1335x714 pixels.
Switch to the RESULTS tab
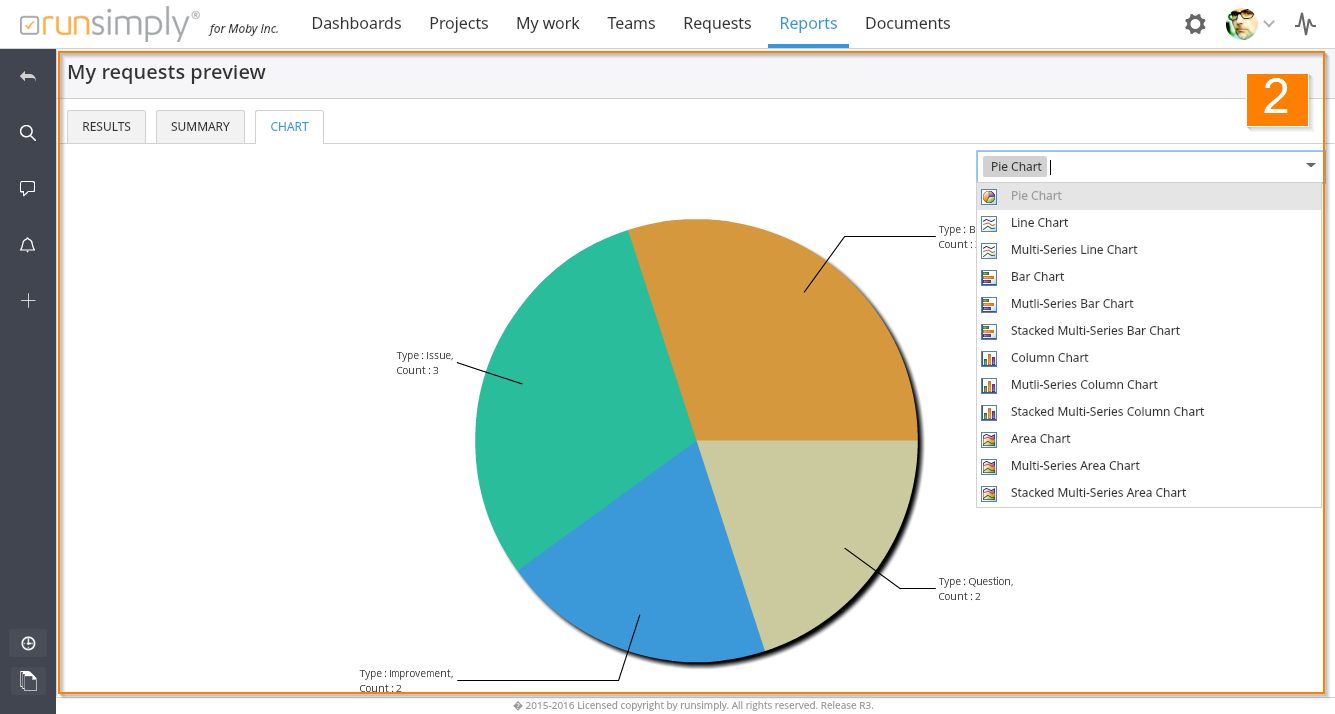click(x=106, y=127)
